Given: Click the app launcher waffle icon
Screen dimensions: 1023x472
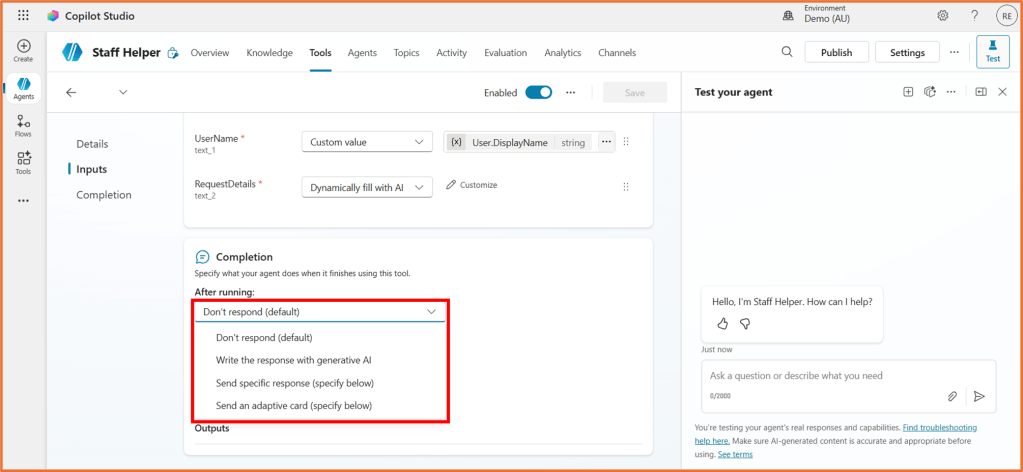Looking at the screenshot, I should tap(23, 16).
